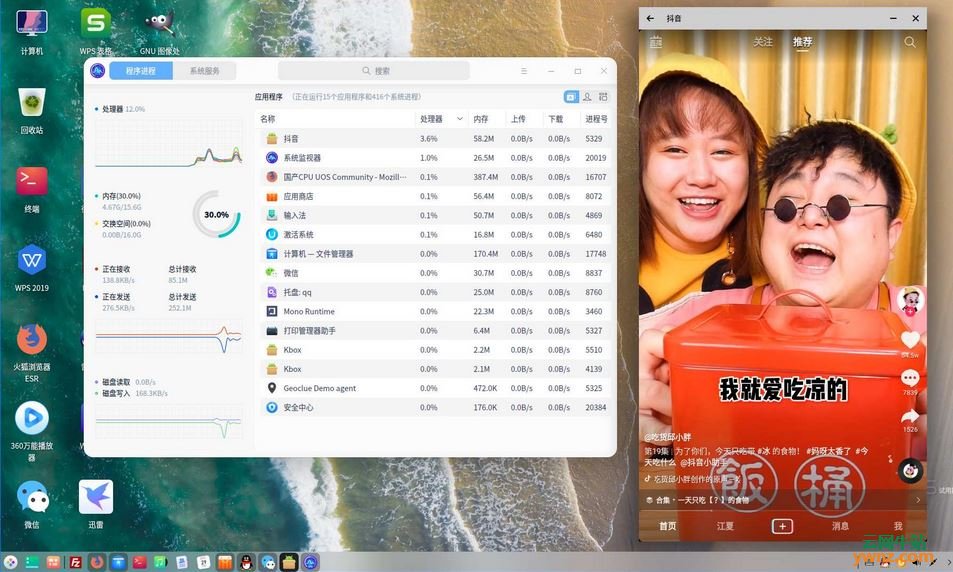953x572 pixels.
Task: Select the 输入法 process row
Action: pyautogui.click(x=435, y=215)
